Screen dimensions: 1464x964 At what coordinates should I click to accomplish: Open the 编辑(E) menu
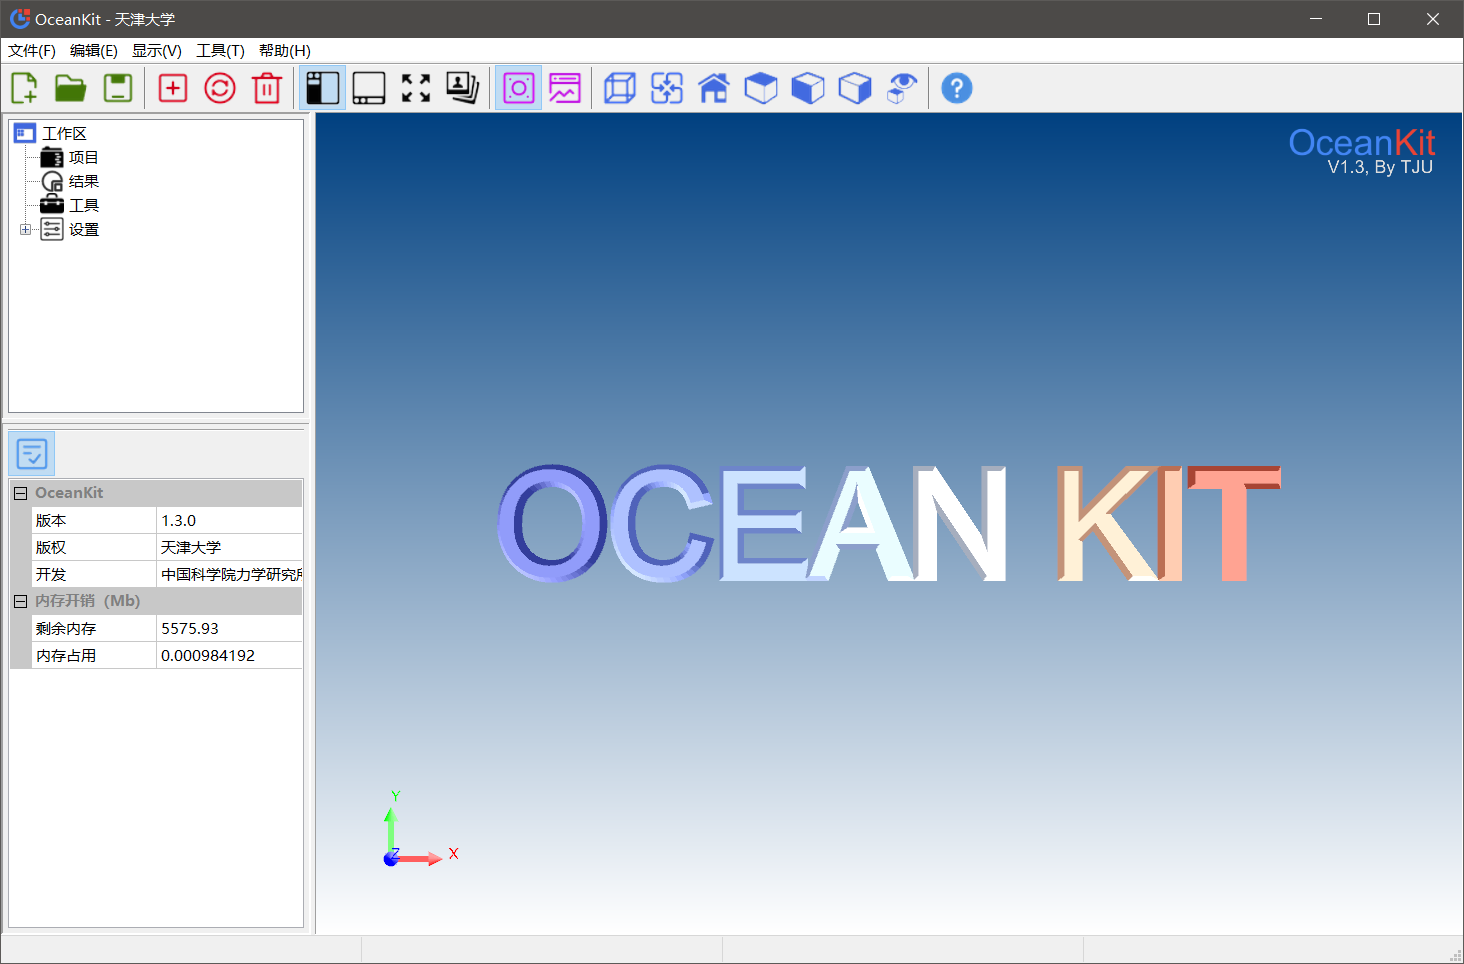click(x=94, y=51)
